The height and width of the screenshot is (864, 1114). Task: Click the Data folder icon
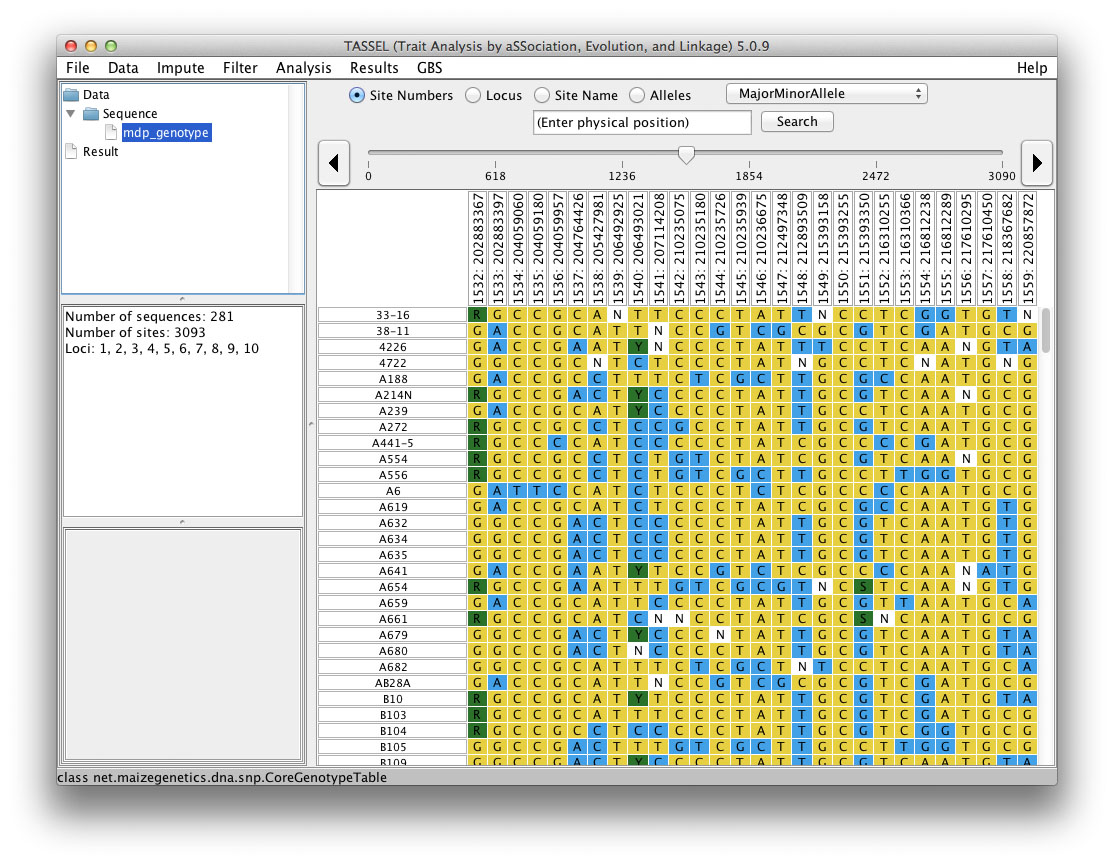pyautogui.click(x=71, y=94)
